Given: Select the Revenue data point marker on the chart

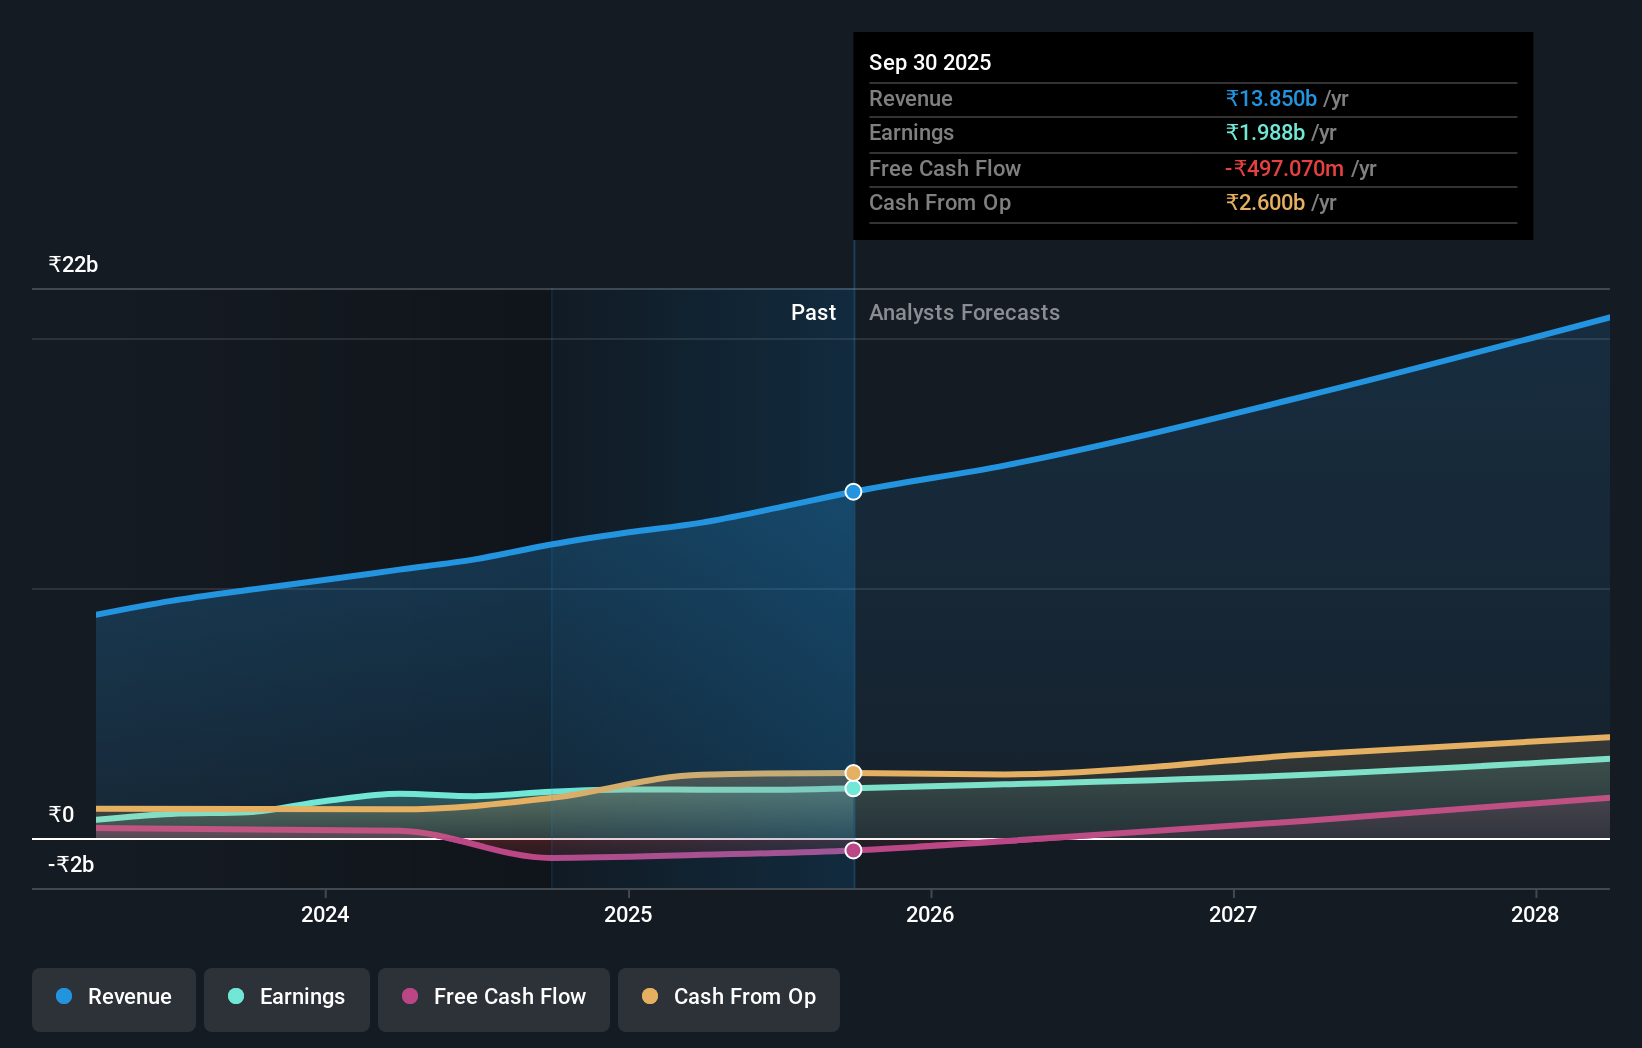Looking at the screenshot, I should pos(853,491).
